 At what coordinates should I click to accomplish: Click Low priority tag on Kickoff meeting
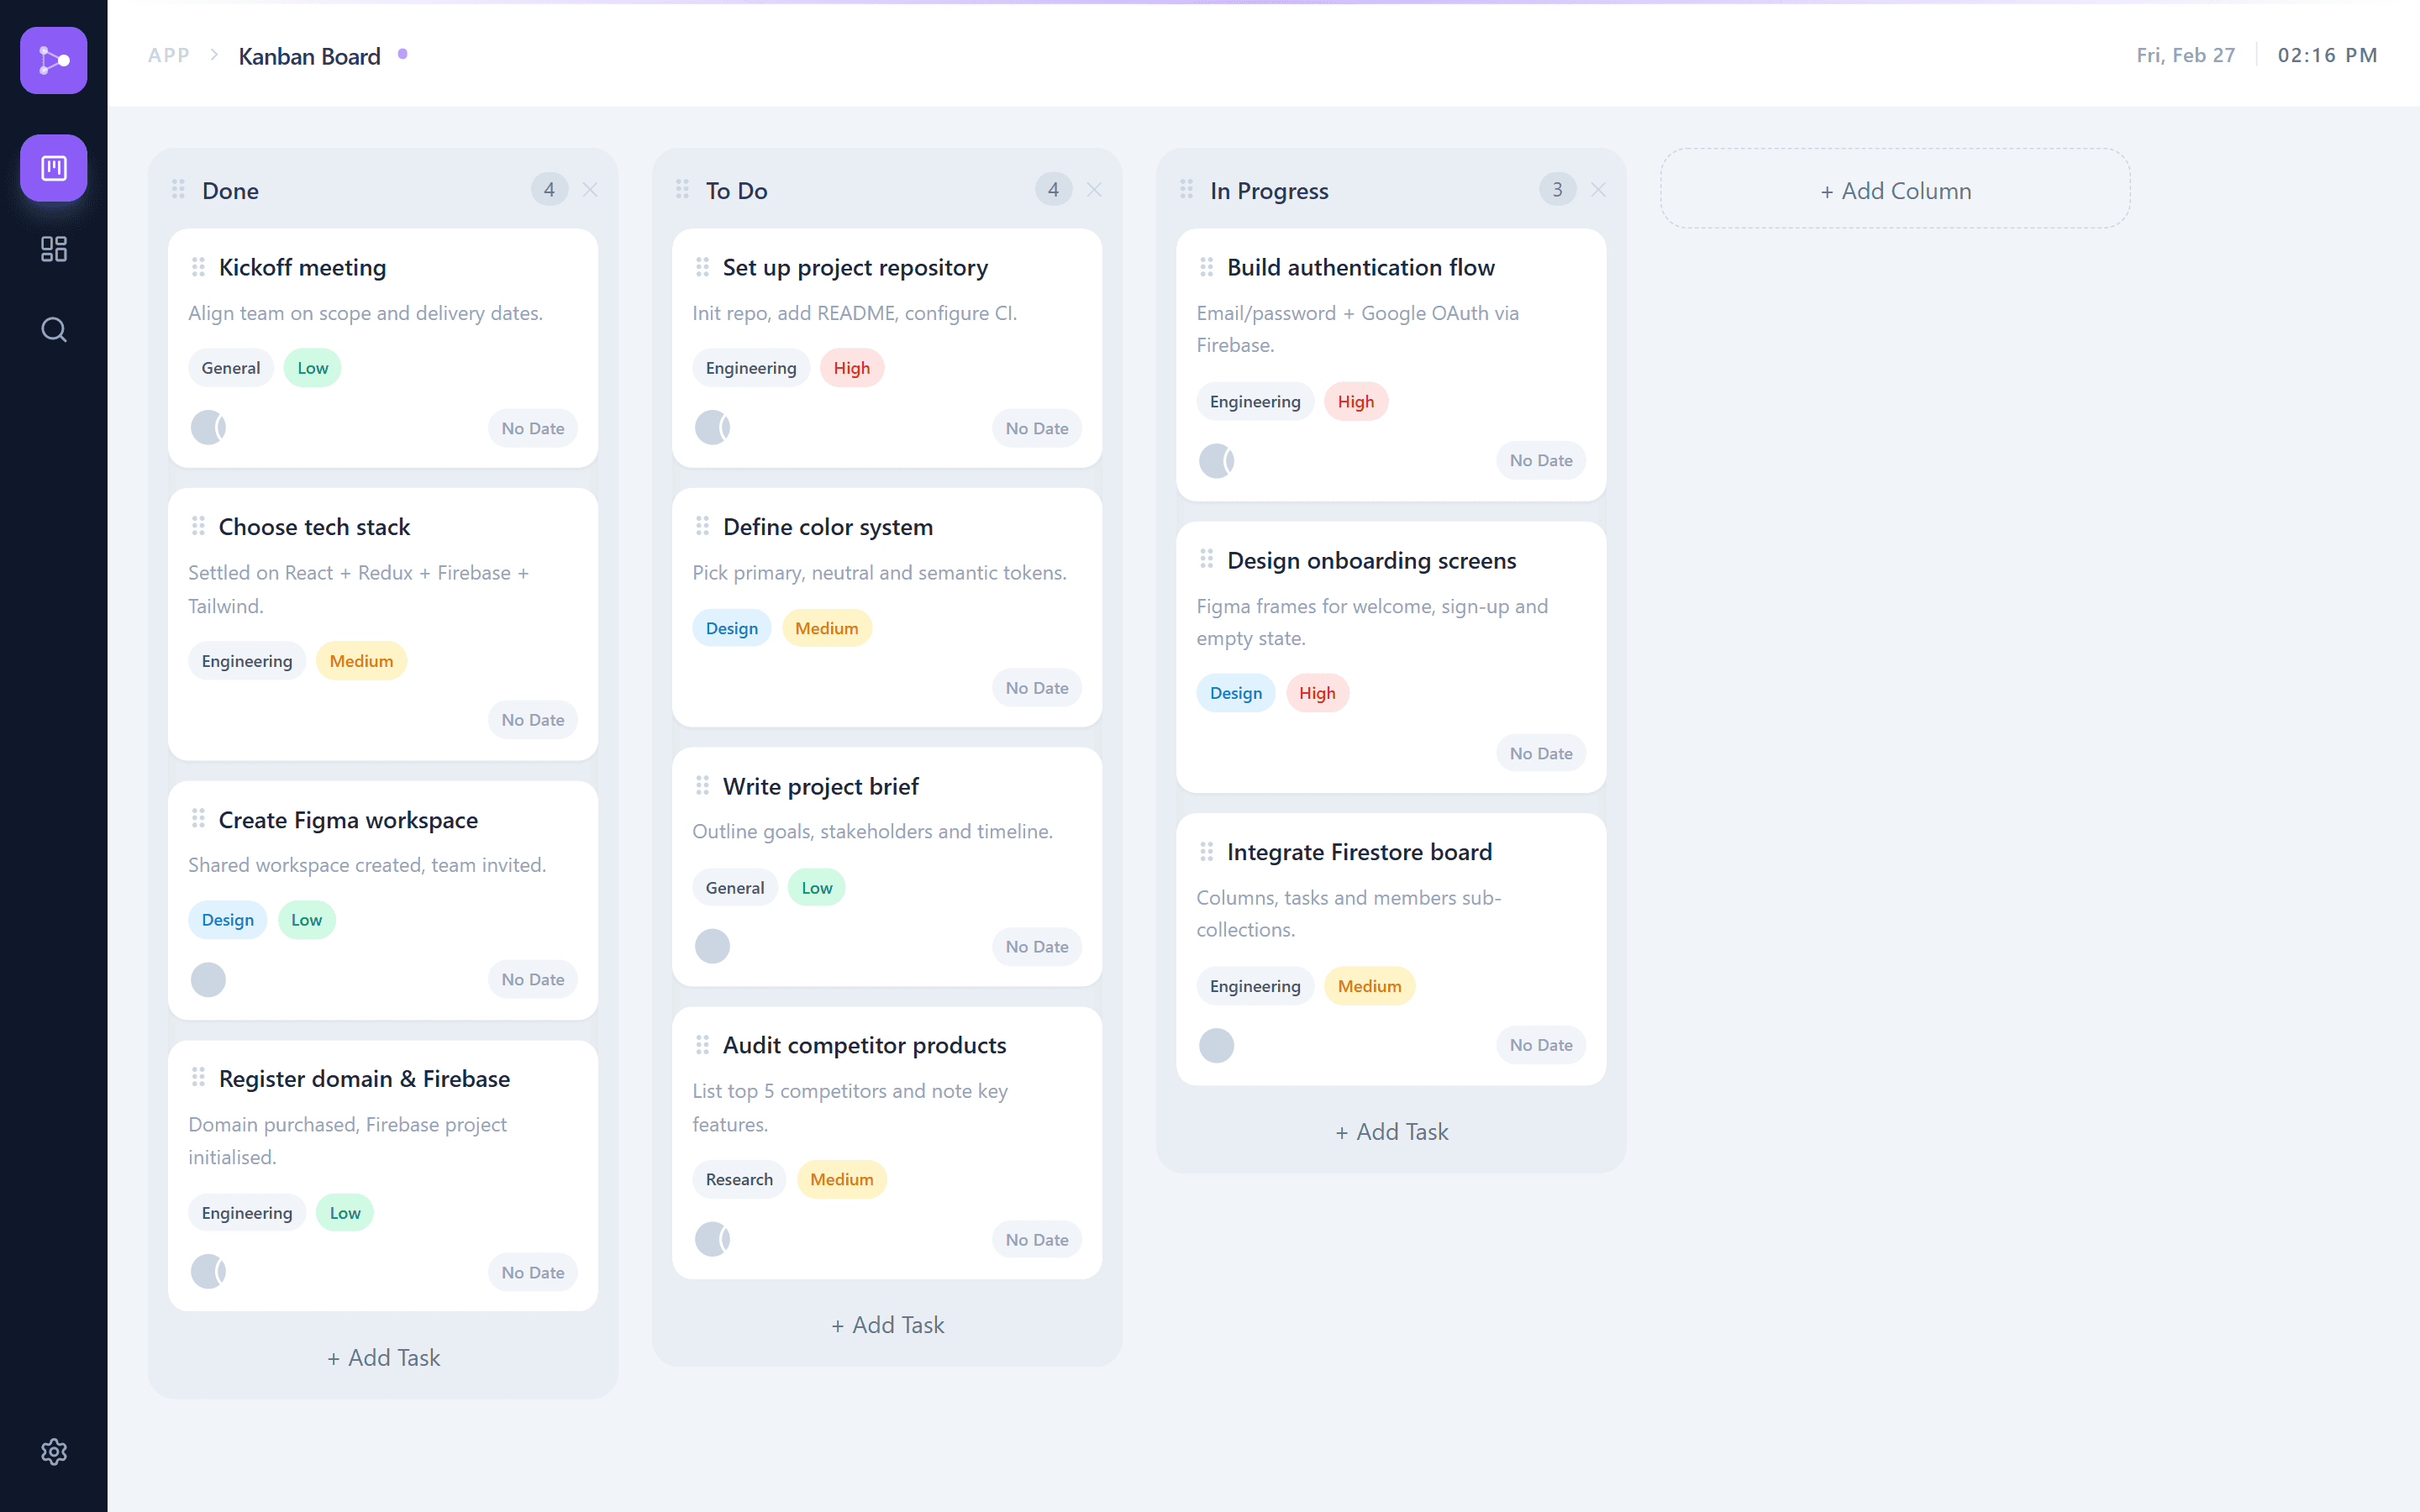pyautogui.click(x=312, y=368)
